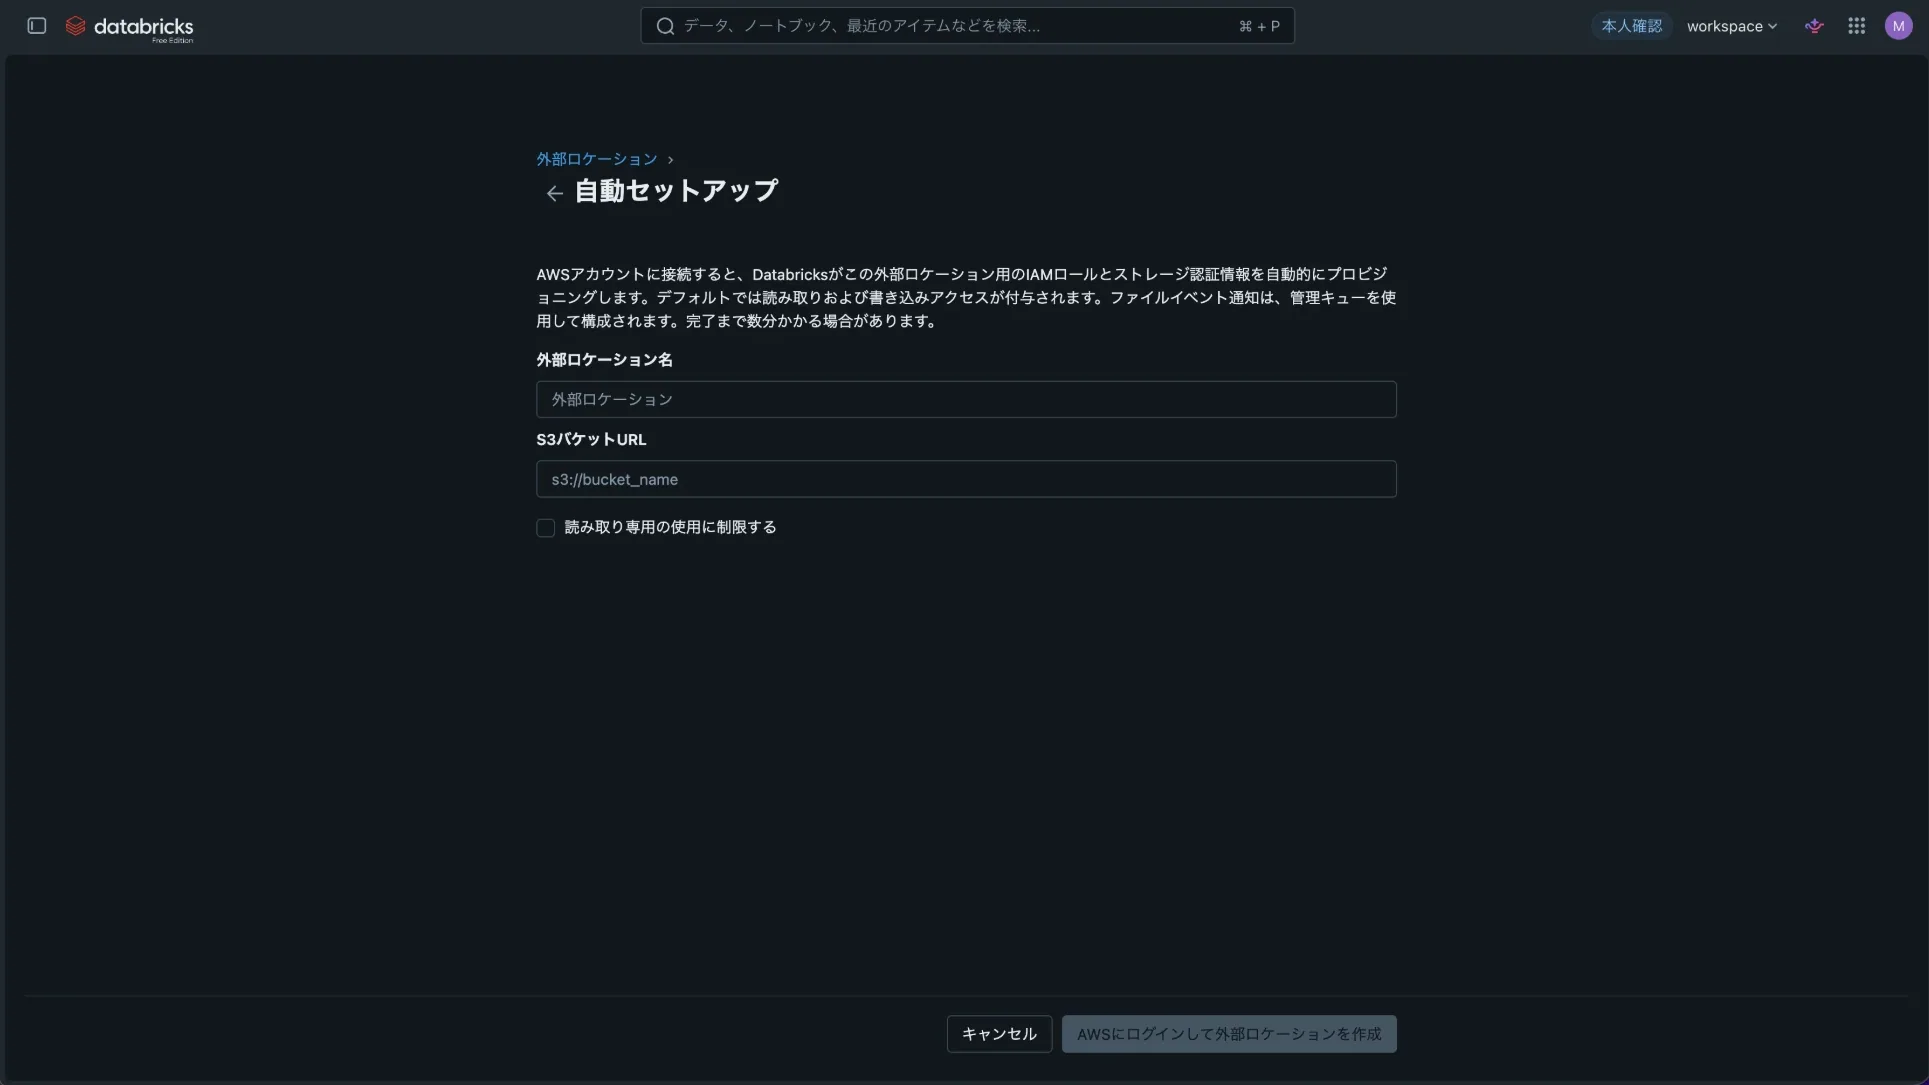Click the S3バケットURL input field
The height and width of the screenshot is (1085, 1929).
[x=966, y=479]
